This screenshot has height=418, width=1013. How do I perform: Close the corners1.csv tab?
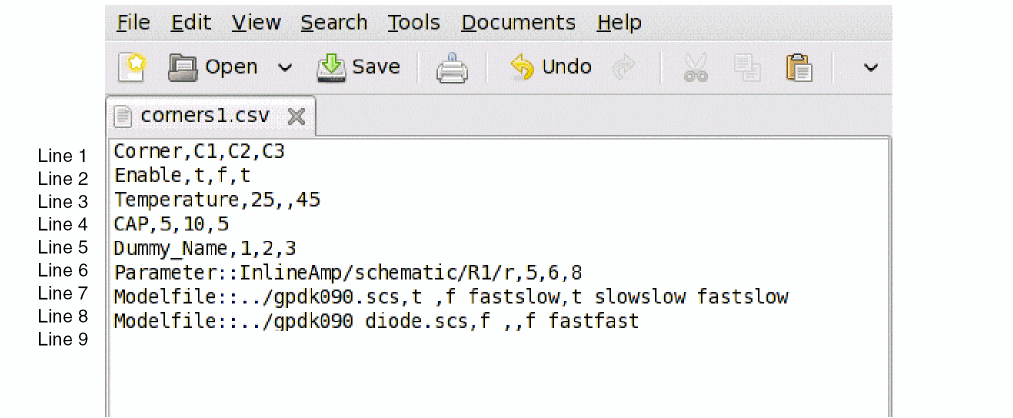295,116
